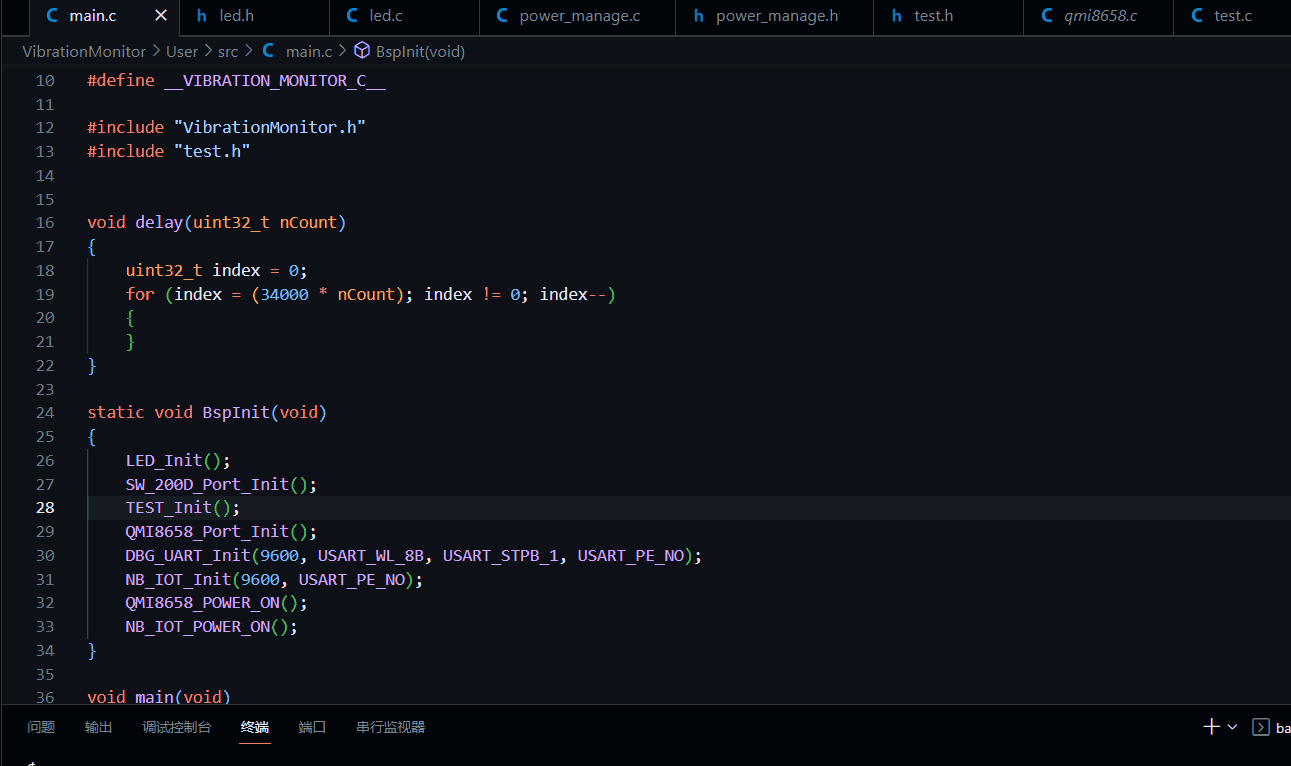Screen dimensions: 1291x766
Task: Click the uint32_t index = 0; line
Action: [217, 271]
